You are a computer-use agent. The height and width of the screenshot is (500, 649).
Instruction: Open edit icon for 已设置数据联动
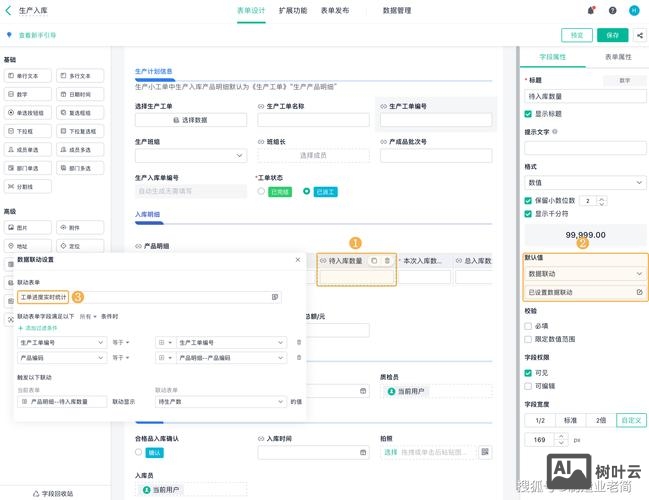(639, 292)
